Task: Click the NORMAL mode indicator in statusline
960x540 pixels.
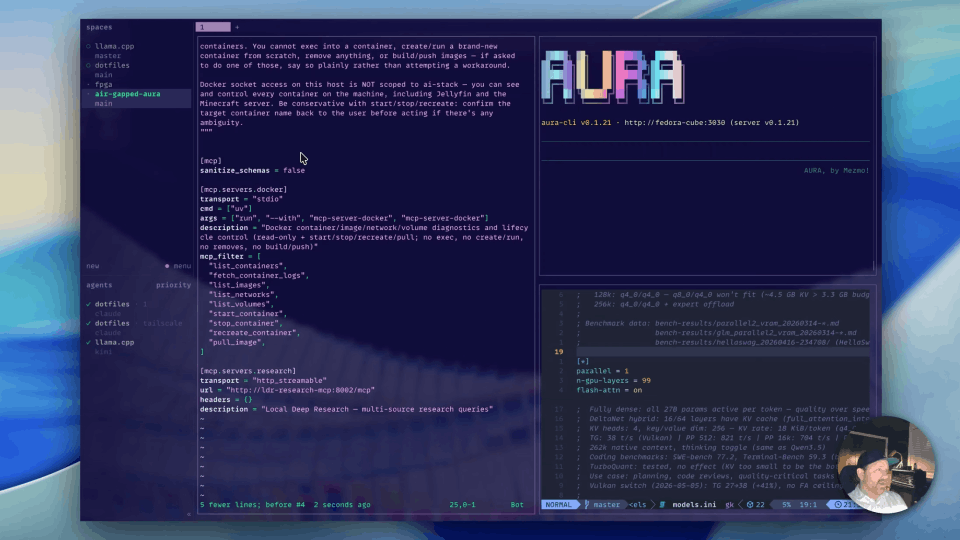Action: coord(558,504)
